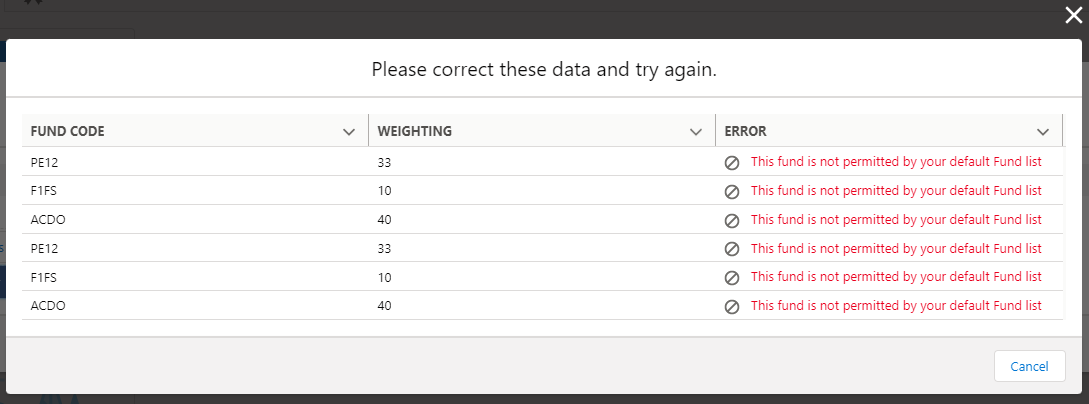
Task: Expand the Weighting column chevron menu
Action: click(696, 131)
